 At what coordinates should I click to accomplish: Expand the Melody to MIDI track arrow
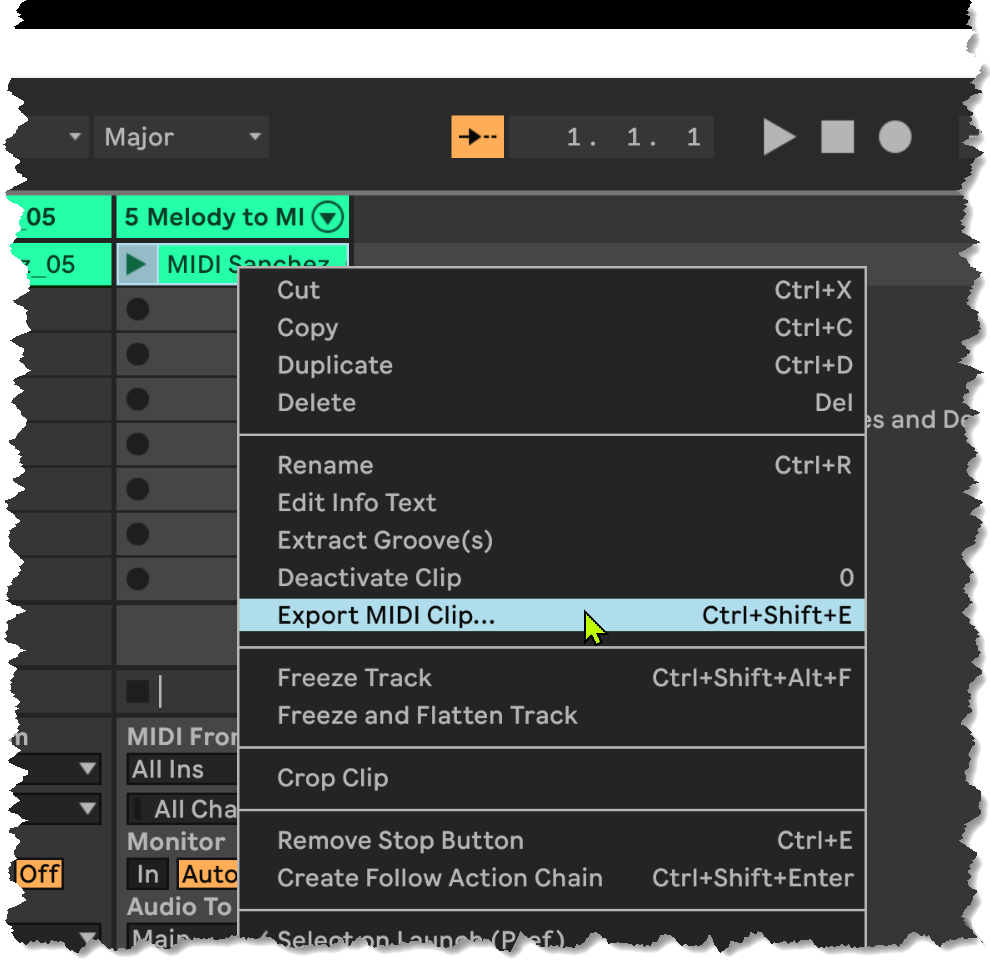pos(327,217)
